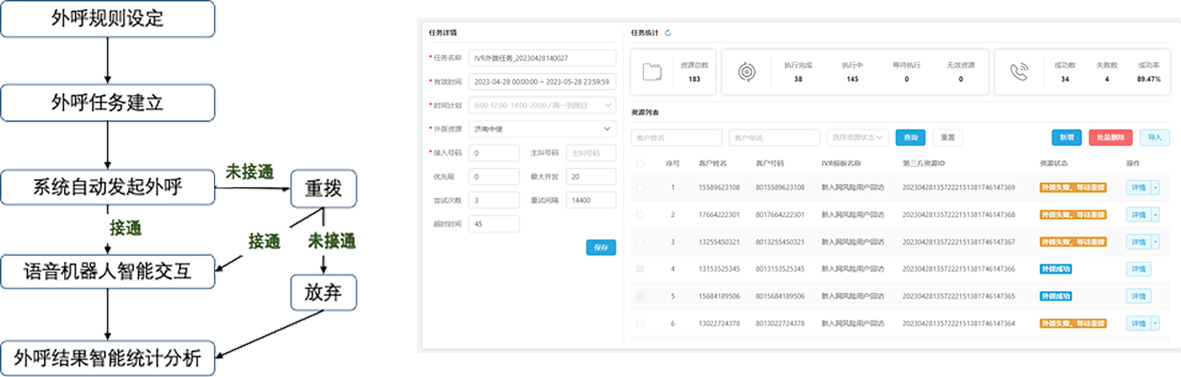Check the checkbox for row 13022724378
Image resolution: width=1181 pixels, height=377 pixels.
pyautogui.click(x=640, y=323)
